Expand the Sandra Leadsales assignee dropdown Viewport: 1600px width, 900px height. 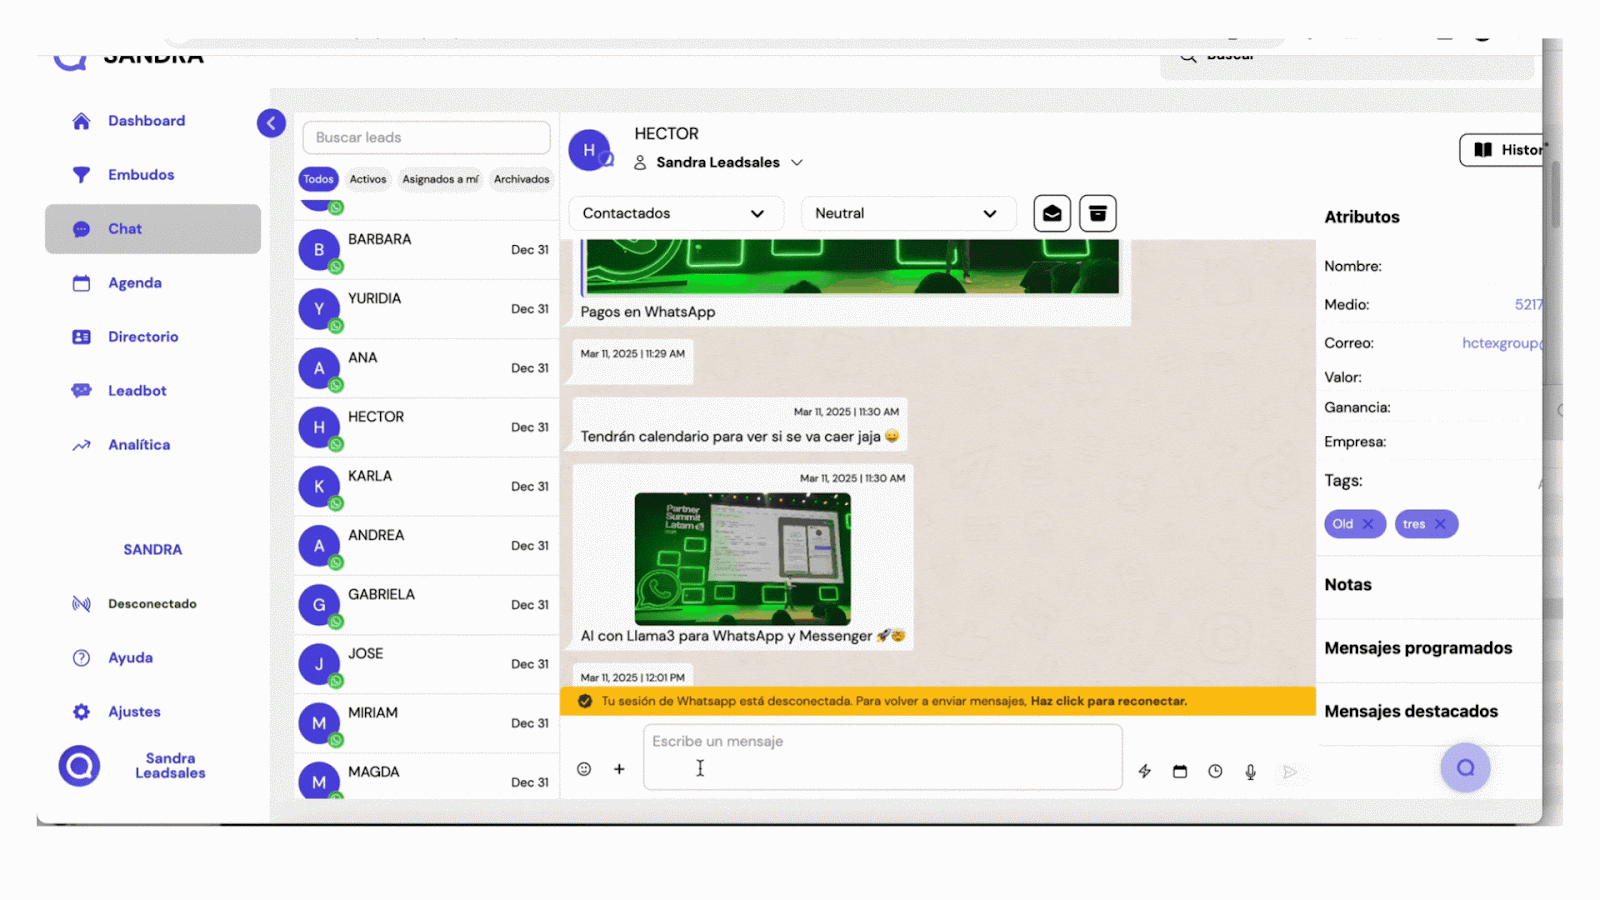tap(797, 163)
